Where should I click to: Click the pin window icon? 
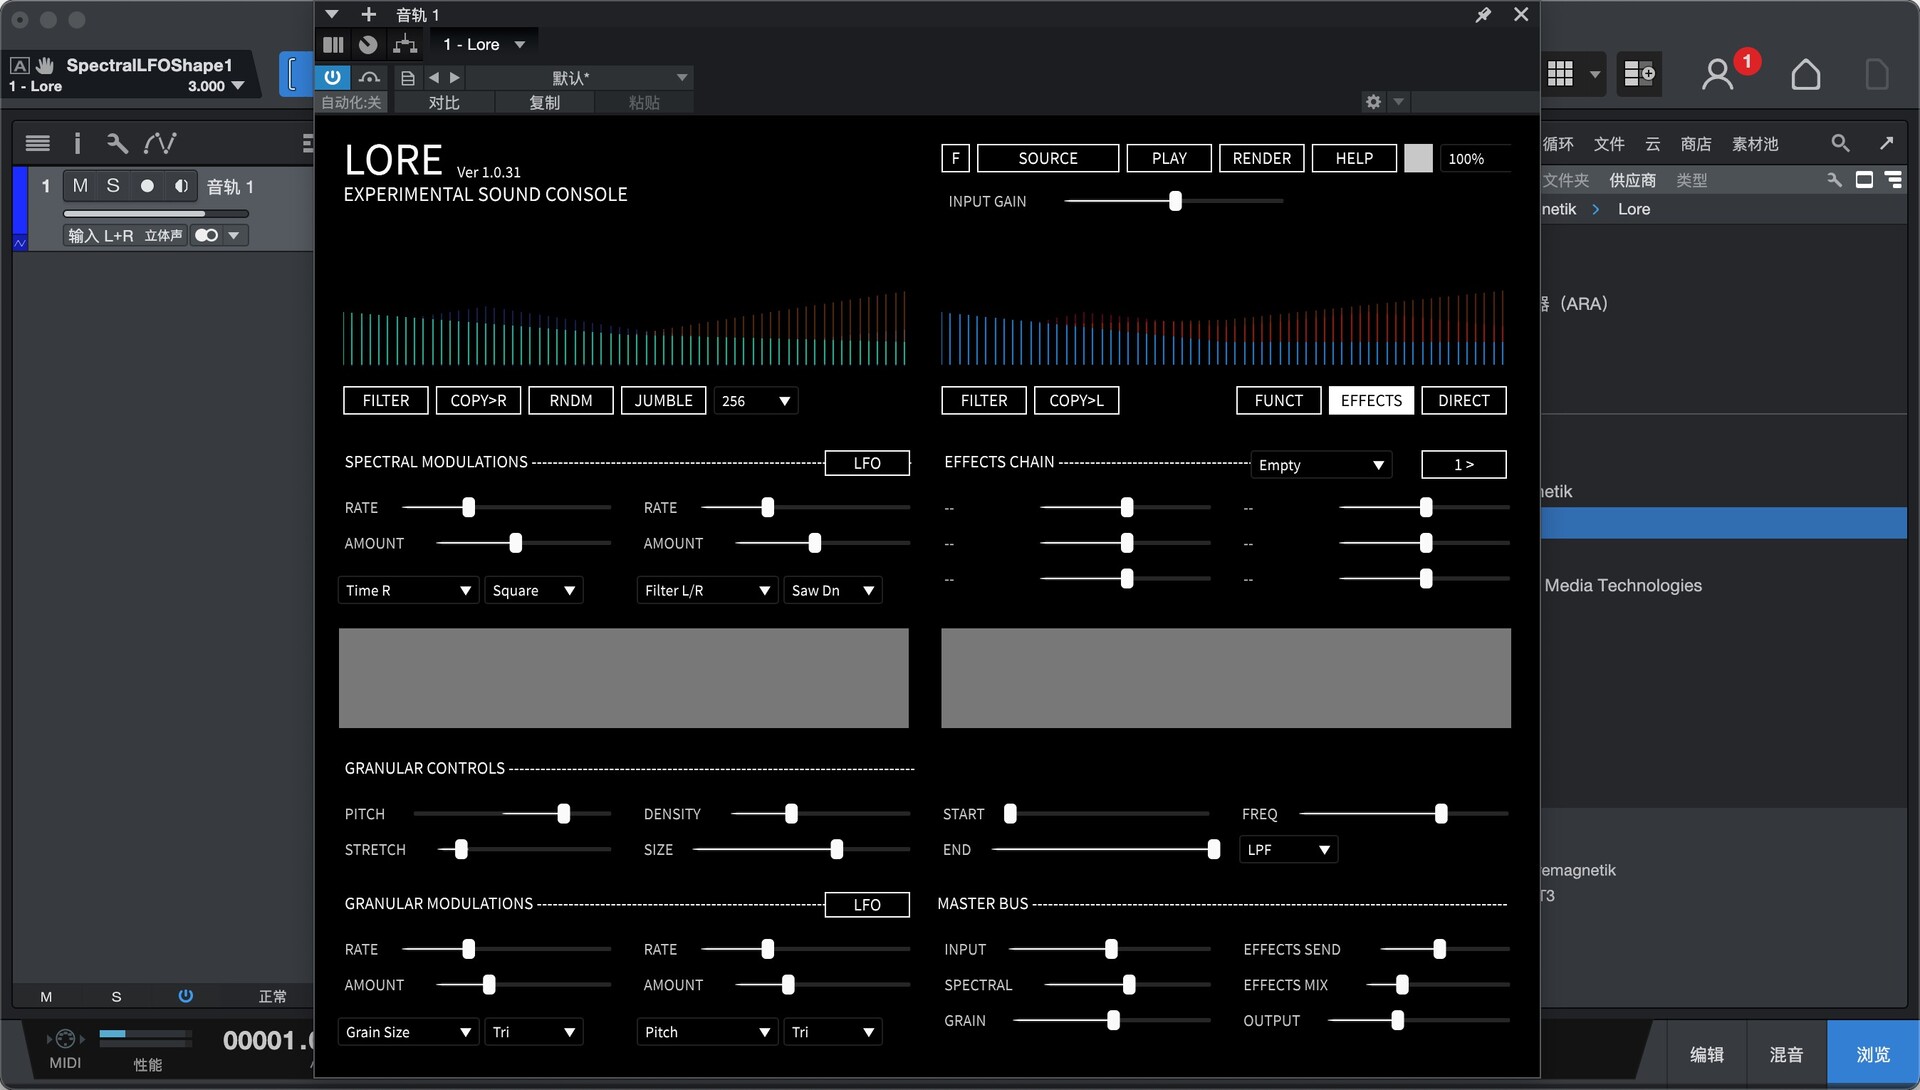click(x=1483, y=14)
